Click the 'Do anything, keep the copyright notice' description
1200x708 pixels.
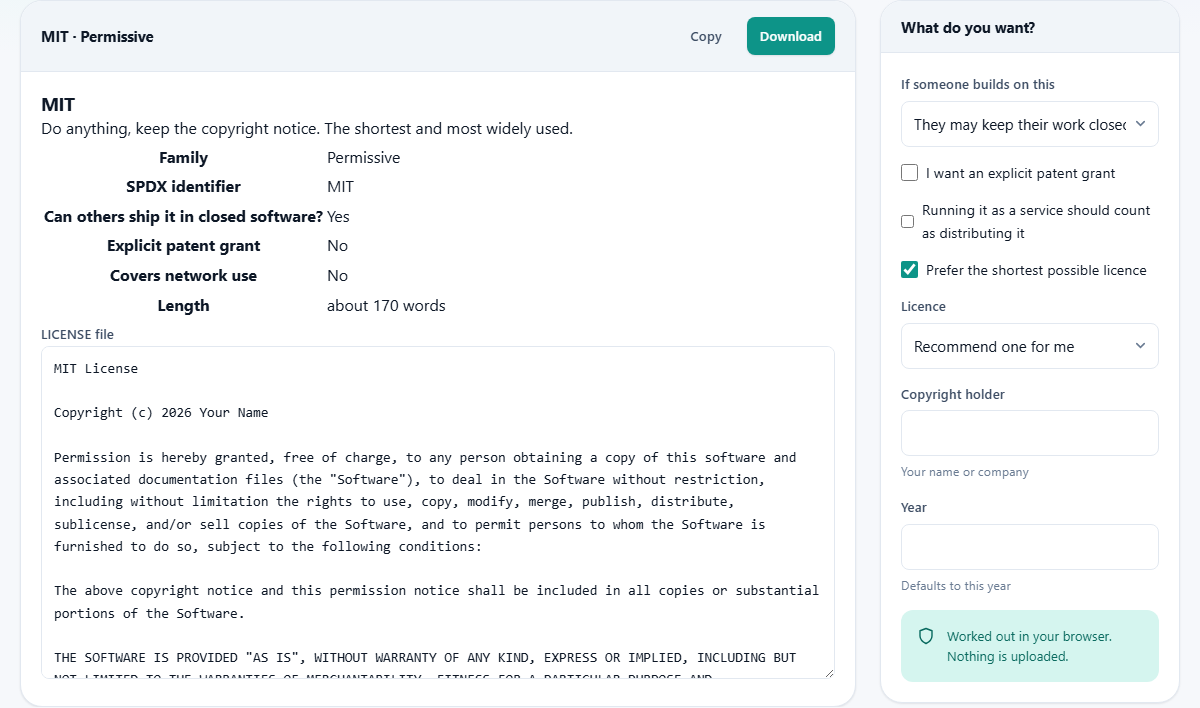[307, 129]
